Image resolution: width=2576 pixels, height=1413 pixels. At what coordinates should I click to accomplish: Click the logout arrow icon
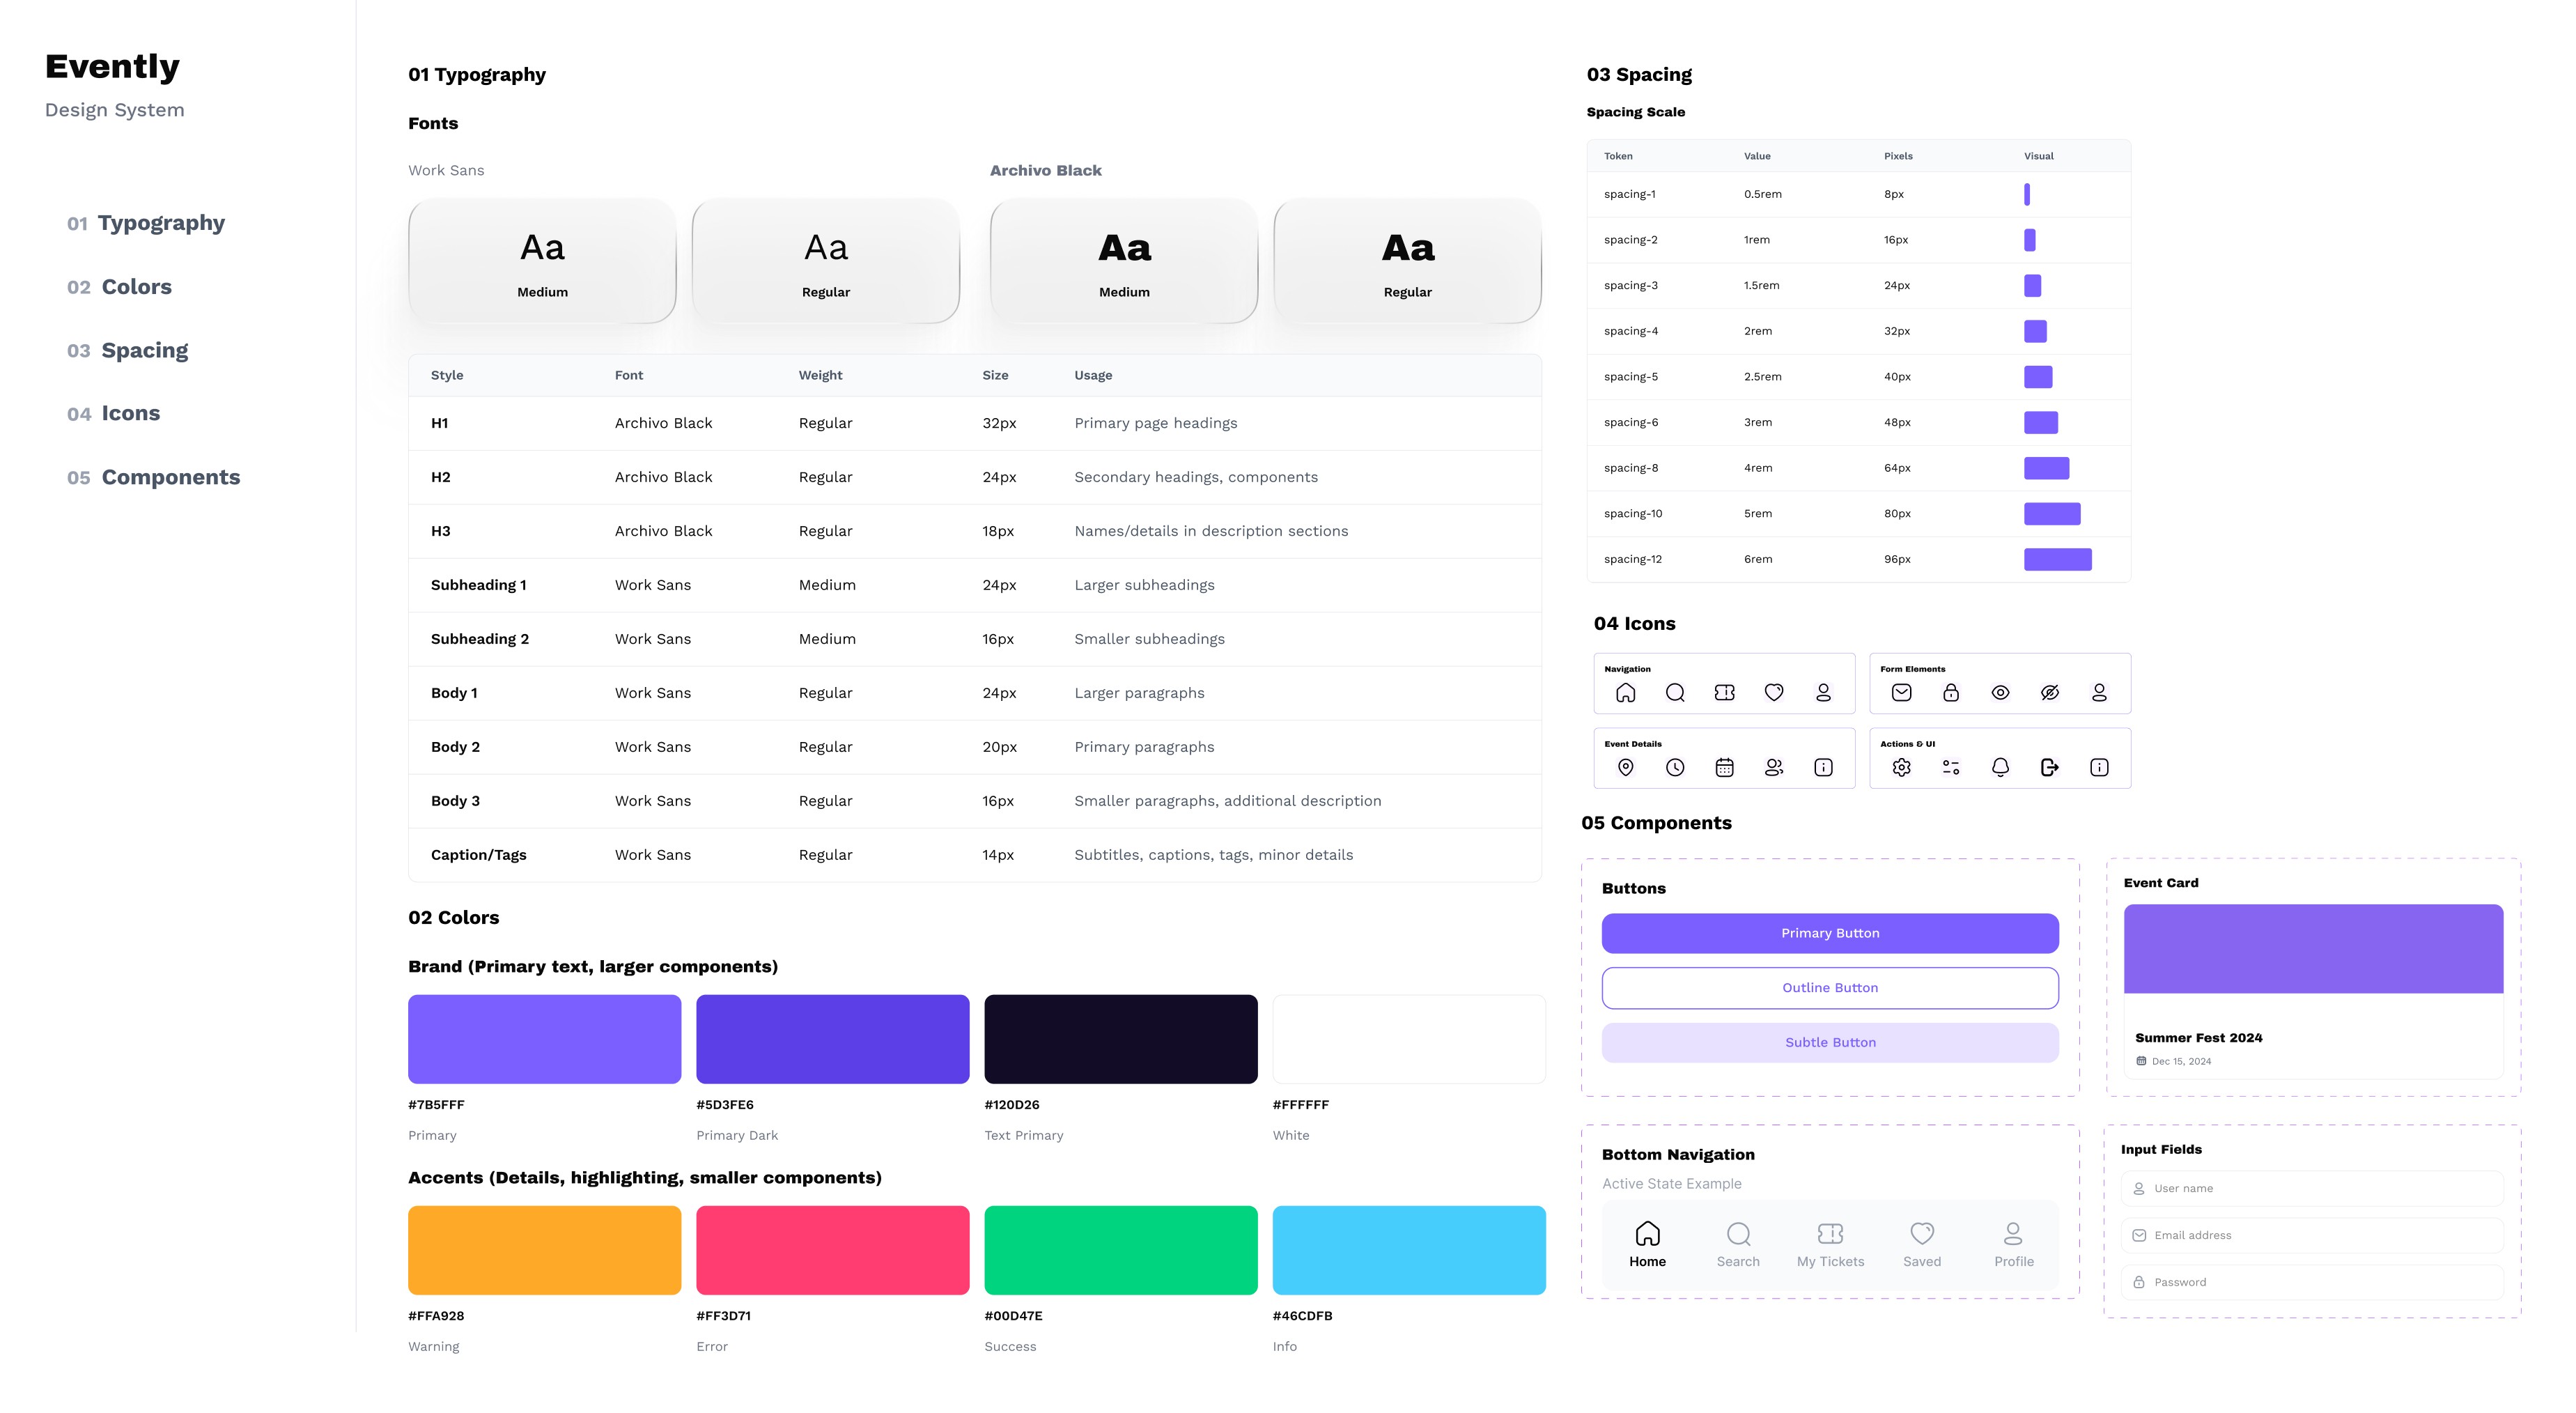(2049, 767)
